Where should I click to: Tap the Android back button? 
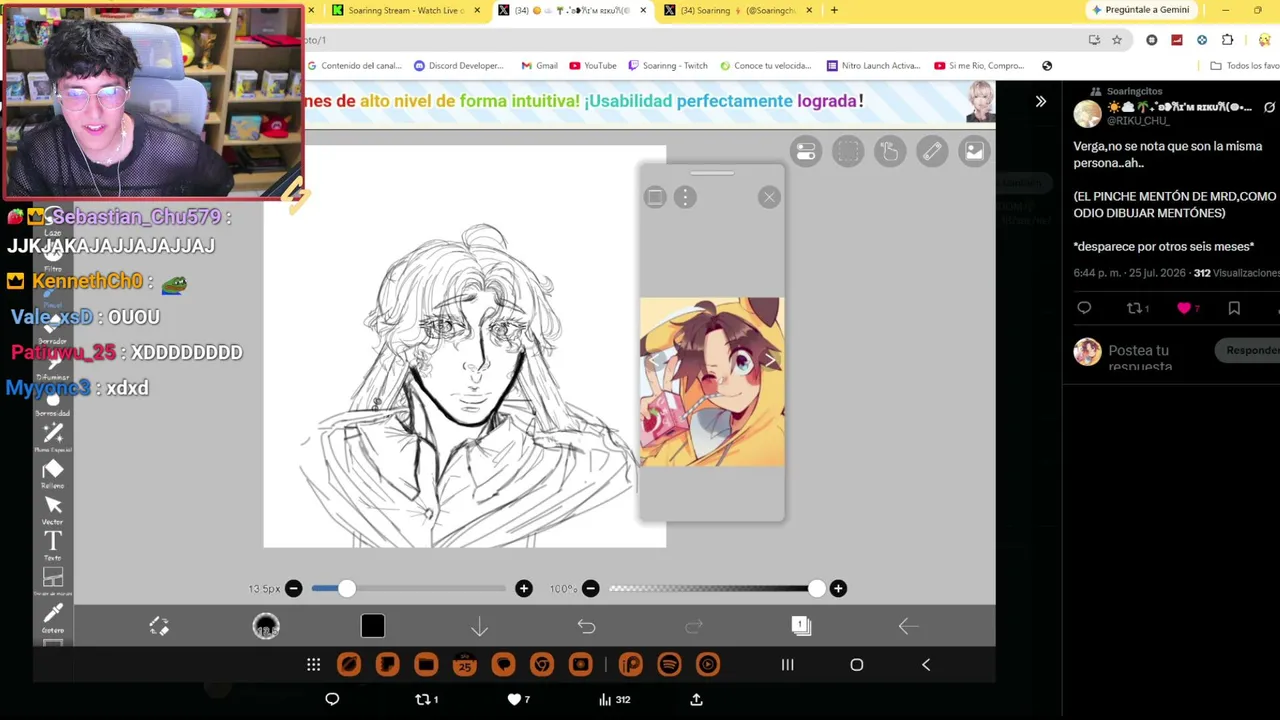point(926,665)
